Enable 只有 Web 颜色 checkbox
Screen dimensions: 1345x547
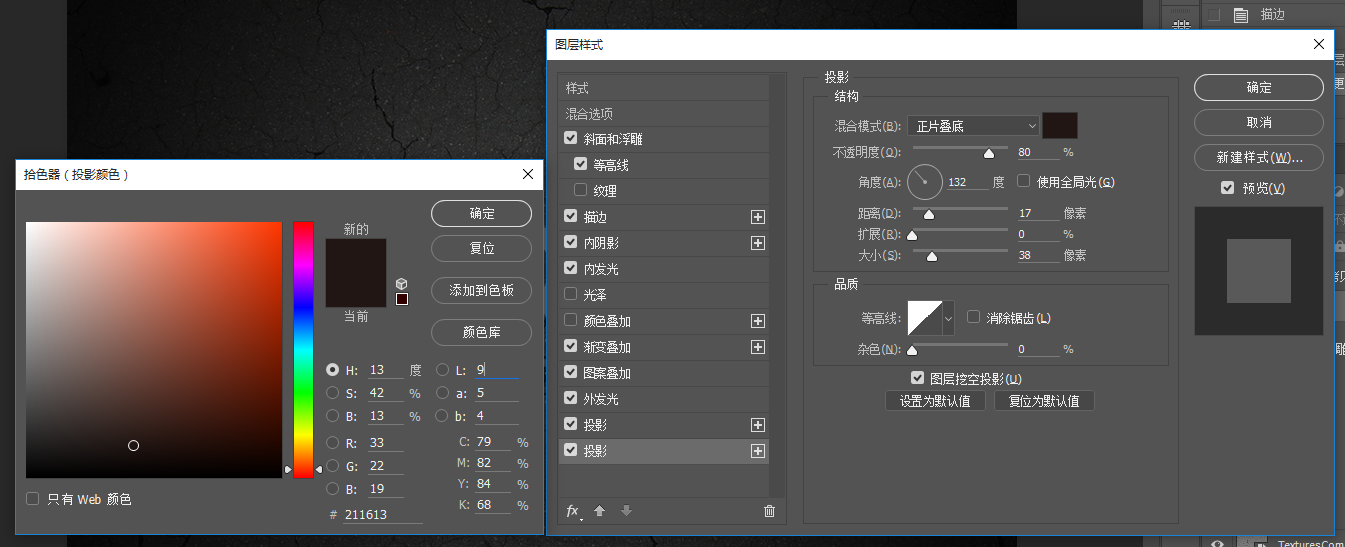pos(33,499)
